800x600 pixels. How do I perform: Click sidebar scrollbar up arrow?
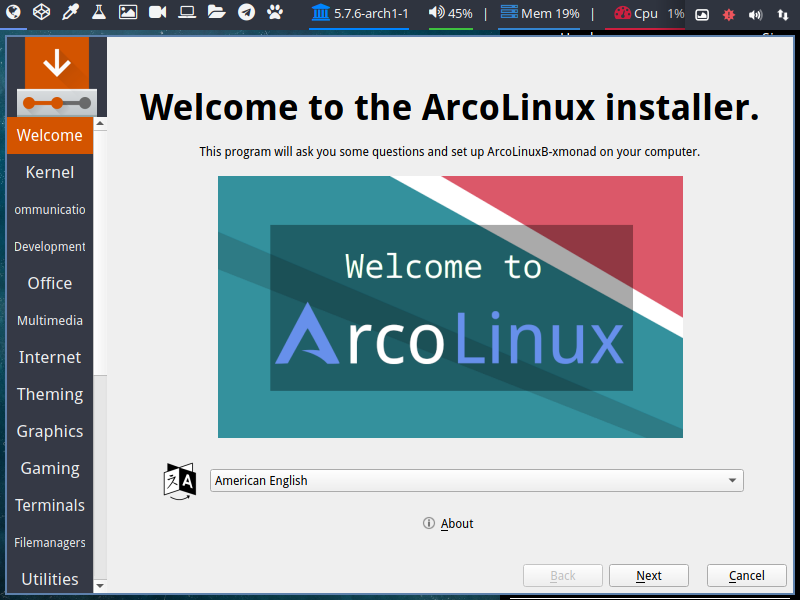tap(100, 123)
